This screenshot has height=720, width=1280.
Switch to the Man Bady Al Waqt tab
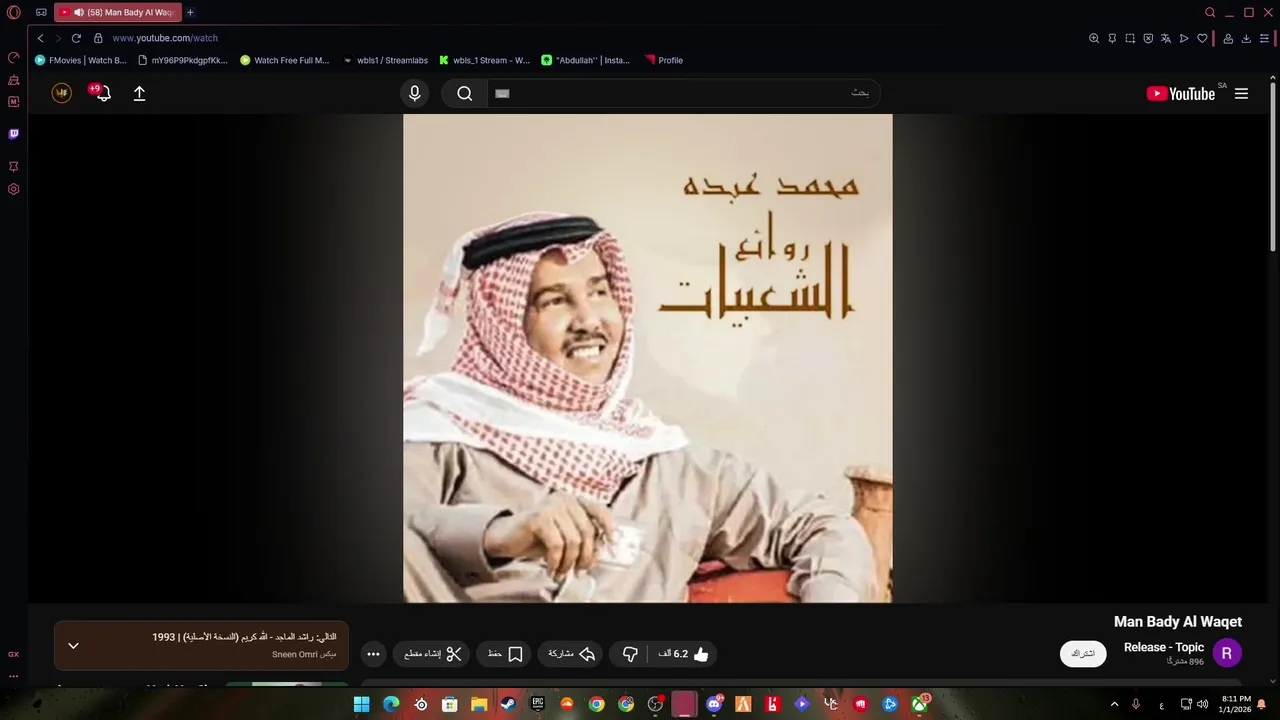coord(118,12)
